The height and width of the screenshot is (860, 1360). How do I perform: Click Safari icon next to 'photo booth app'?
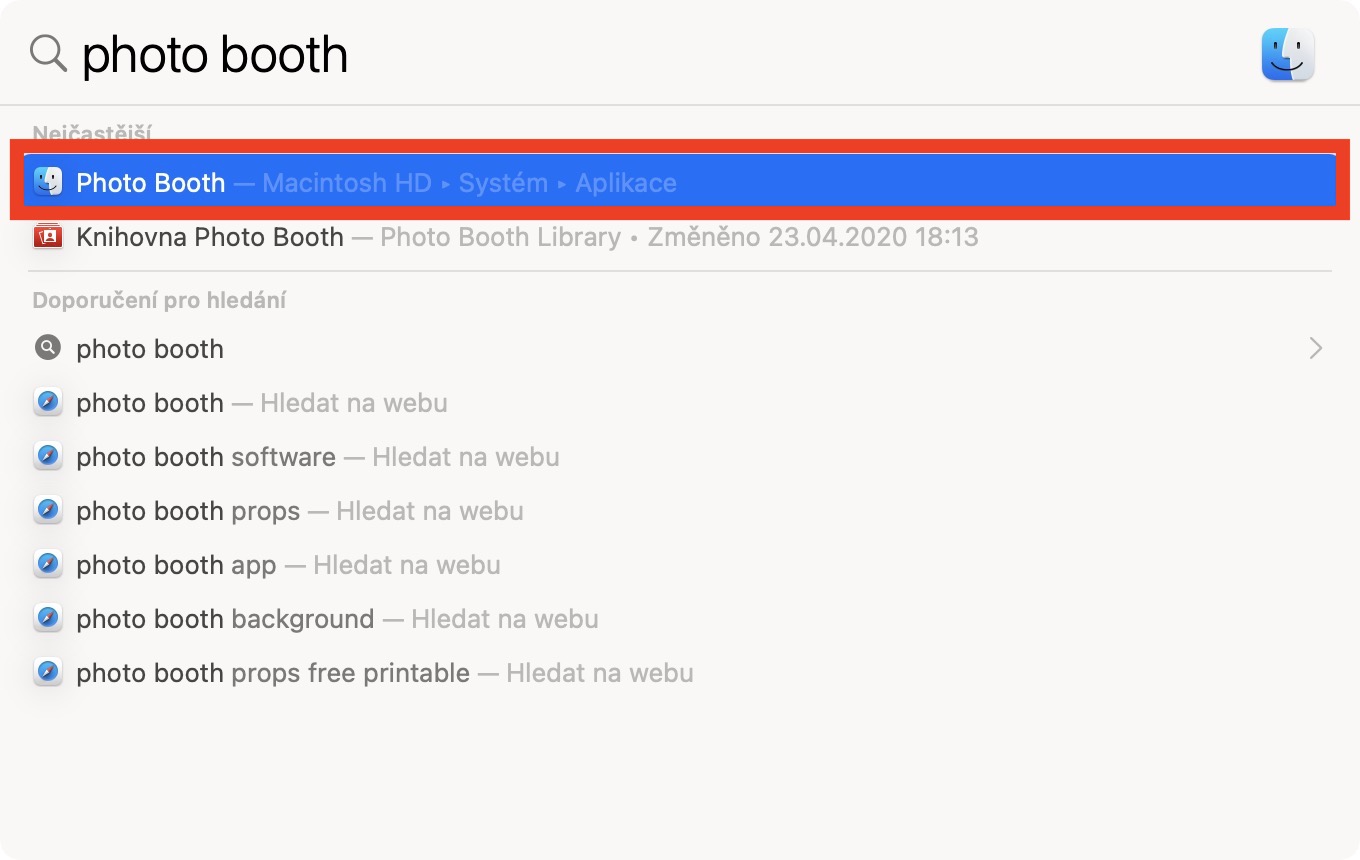48,565
